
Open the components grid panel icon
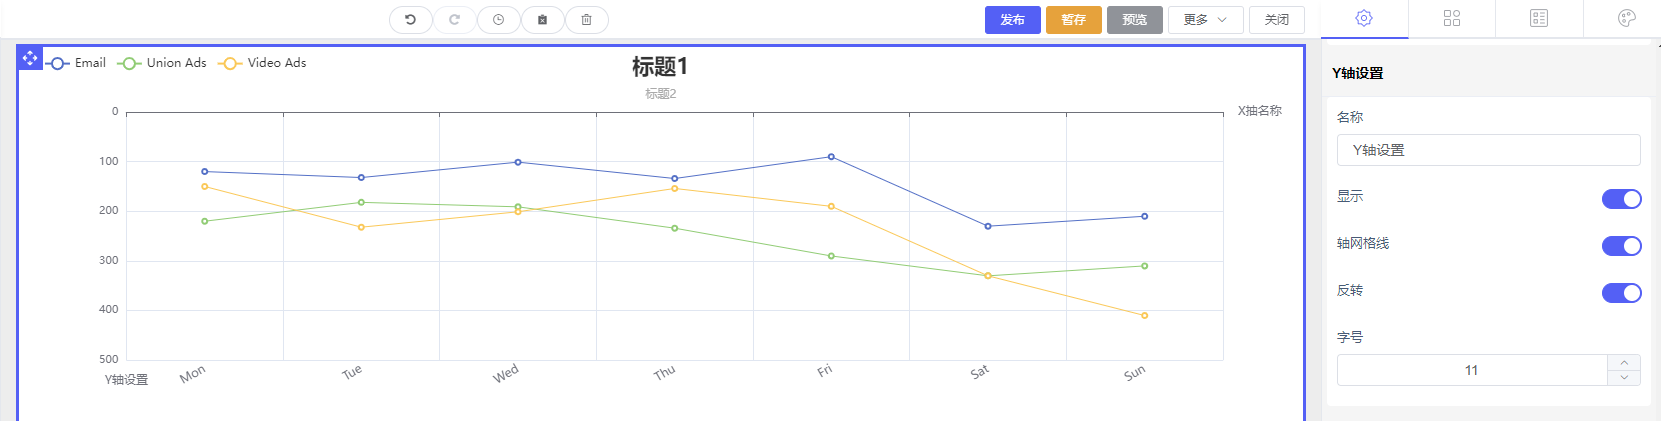(1452, 18)
